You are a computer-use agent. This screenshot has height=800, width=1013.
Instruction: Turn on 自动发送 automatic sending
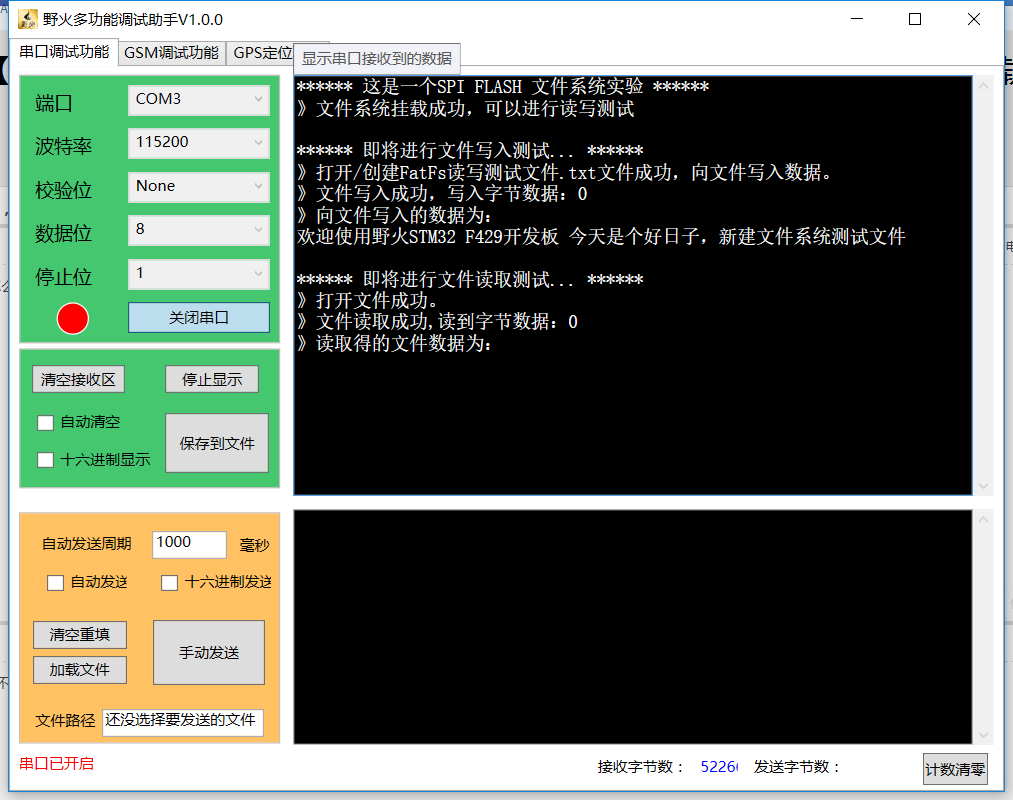click(55, 583)
